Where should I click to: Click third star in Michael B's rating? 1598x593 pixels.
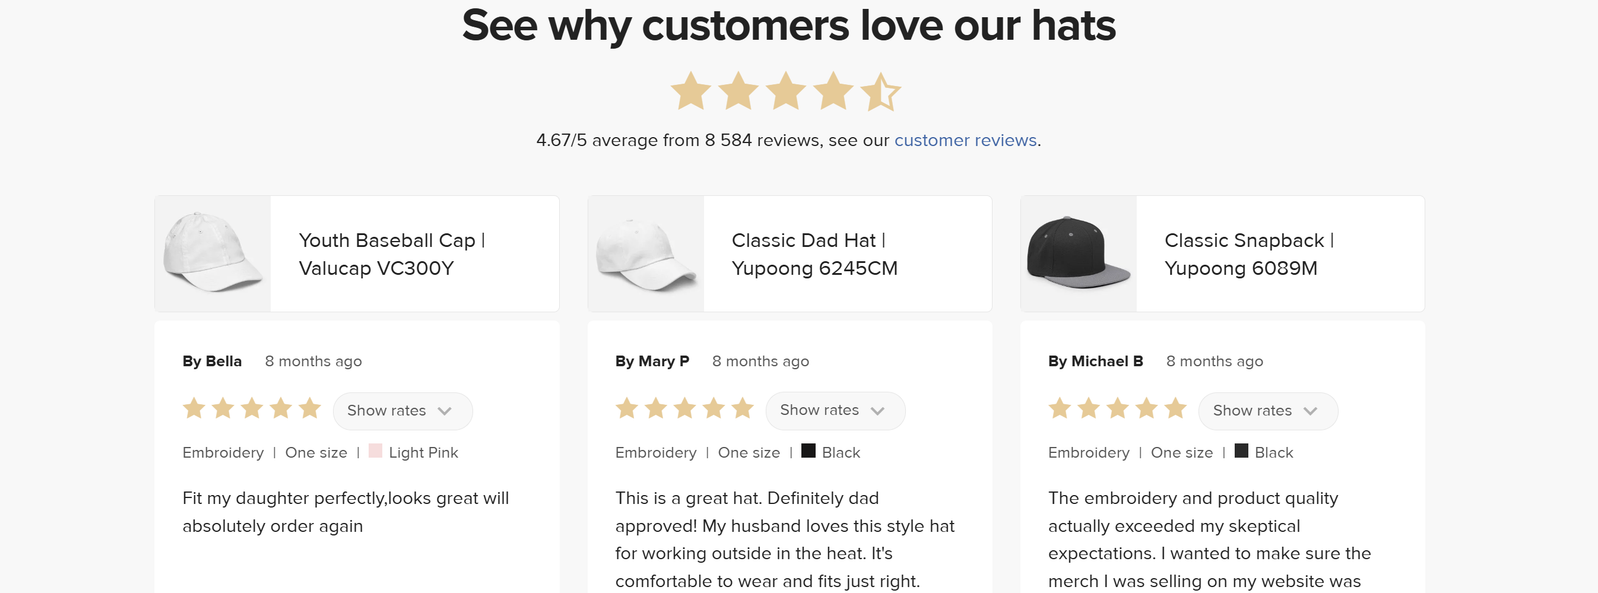1118,408
